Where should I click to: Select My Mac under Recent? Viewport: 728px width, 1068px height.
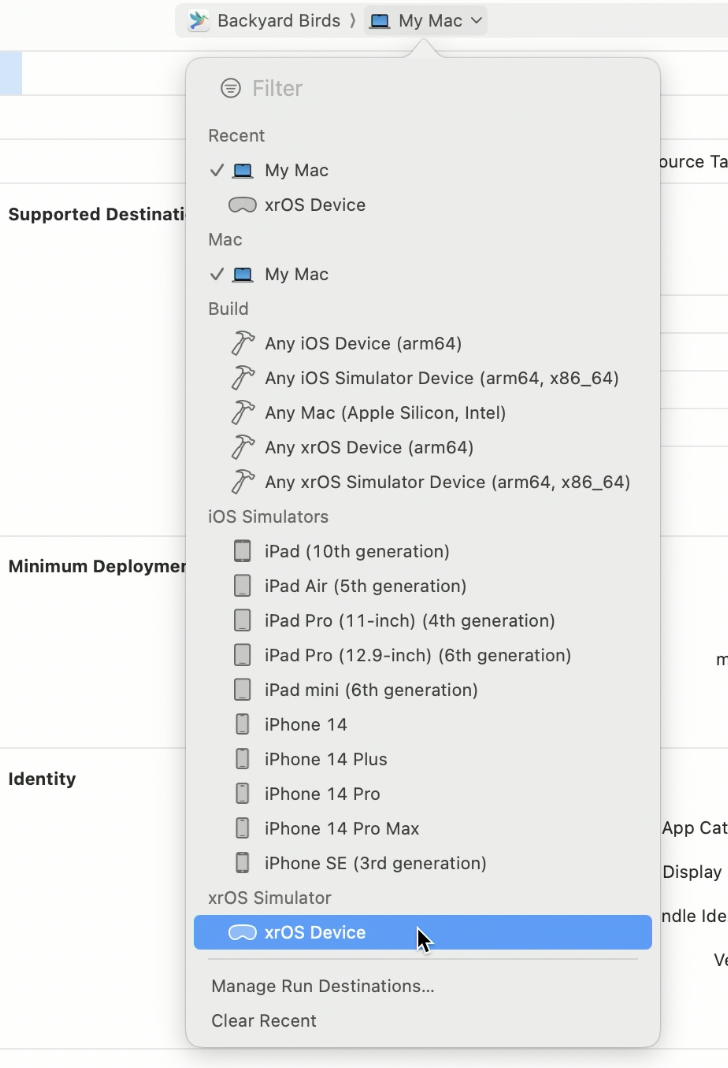[x=422, y=170]
